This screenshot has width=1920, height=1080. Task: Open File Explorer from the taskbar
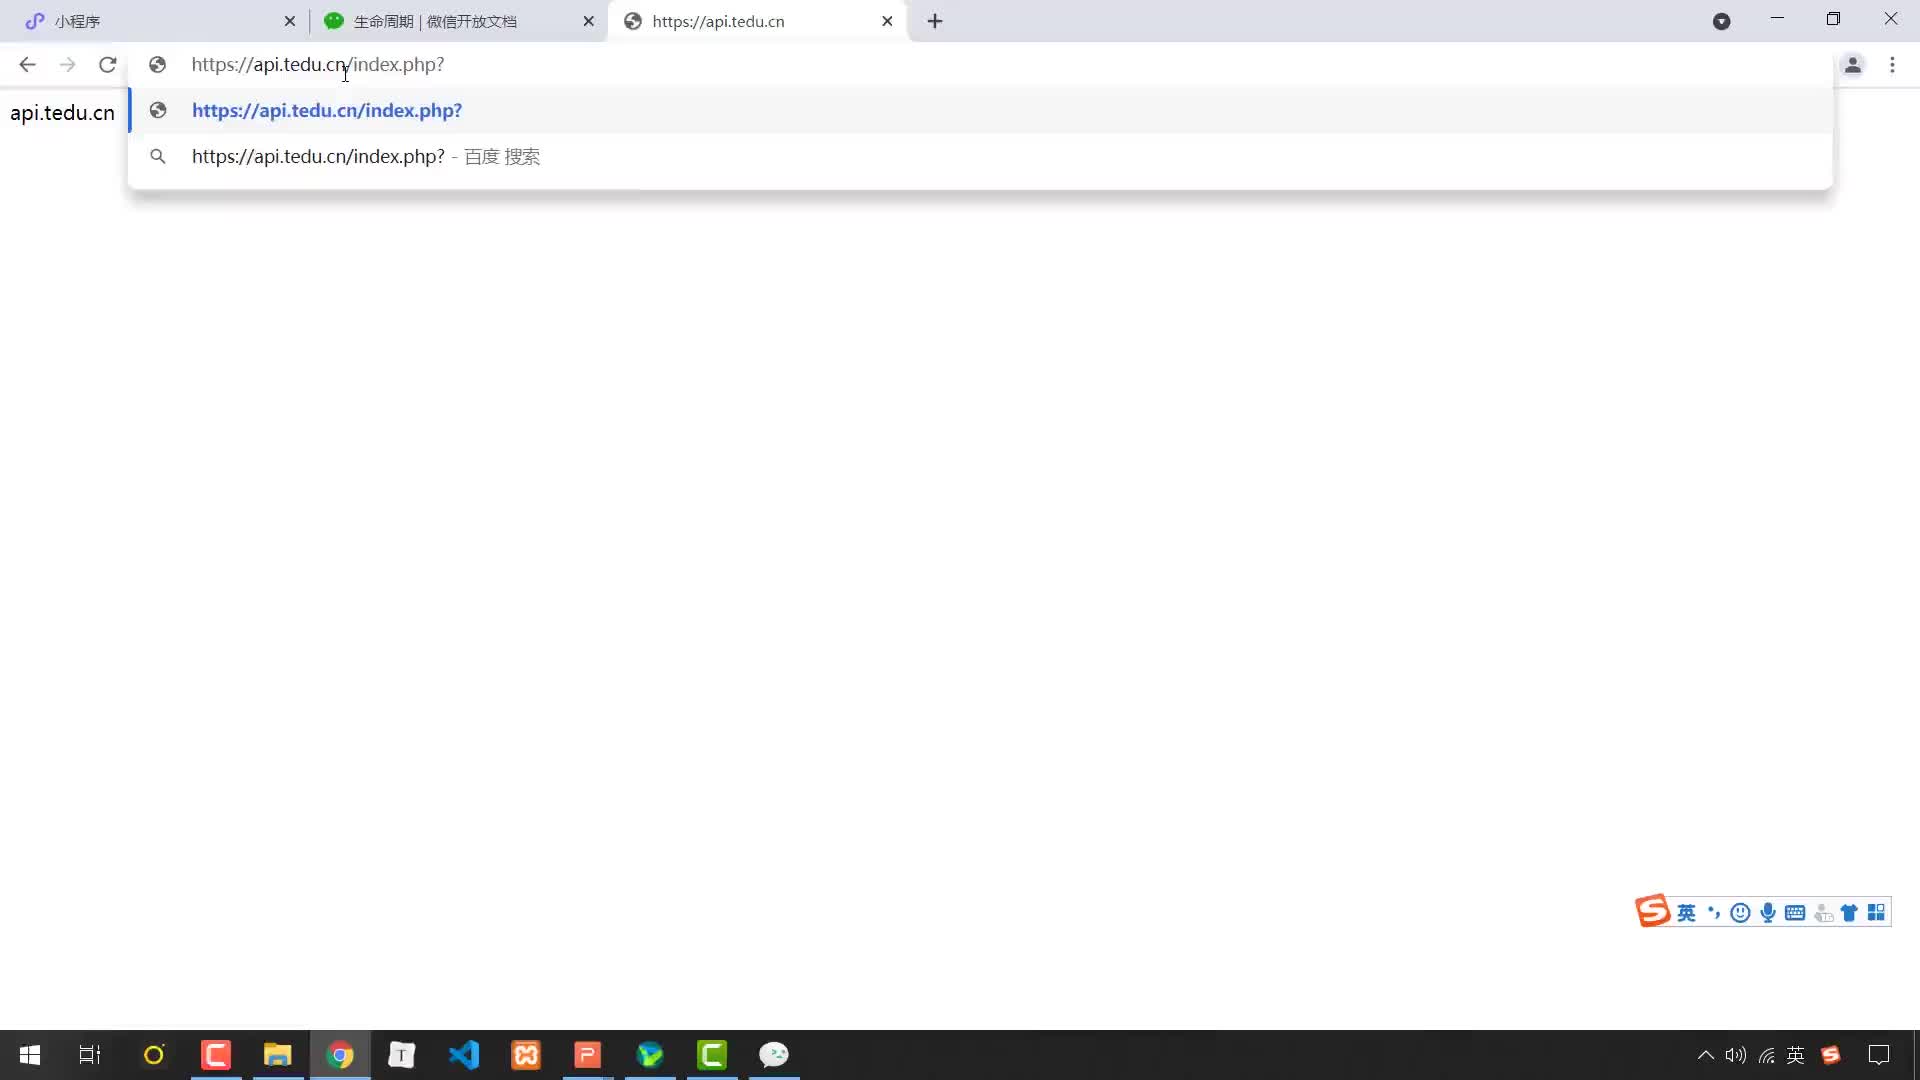click(x=277, y=1055)
